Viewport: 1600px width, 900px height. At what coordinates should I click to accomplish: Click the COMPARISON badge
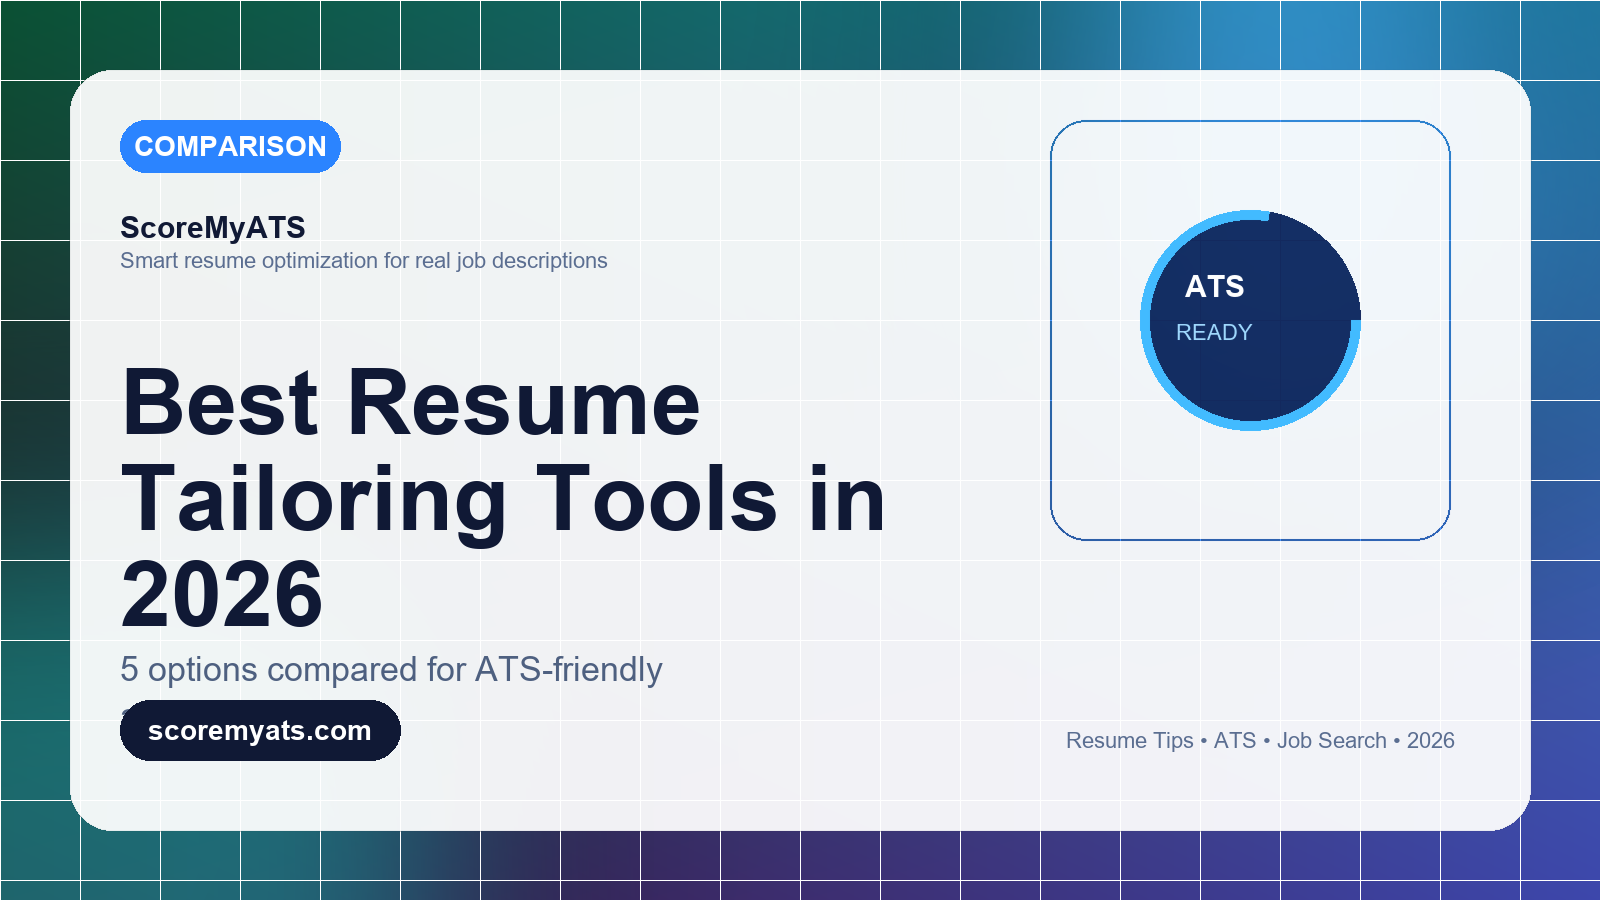click(x=230, y=146)
